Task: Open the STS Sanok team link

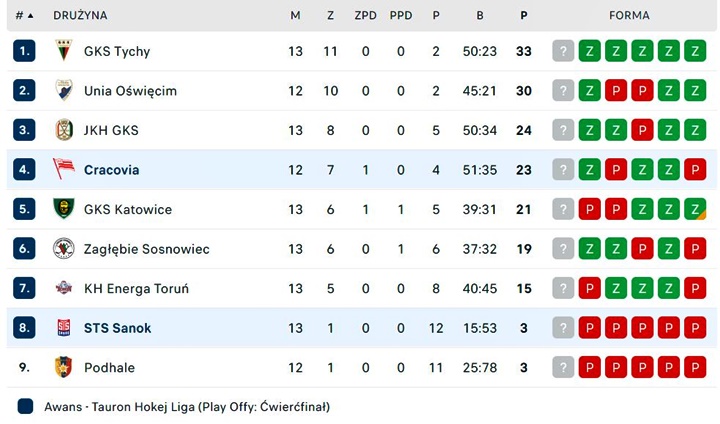Action: (x=118, y=328)
